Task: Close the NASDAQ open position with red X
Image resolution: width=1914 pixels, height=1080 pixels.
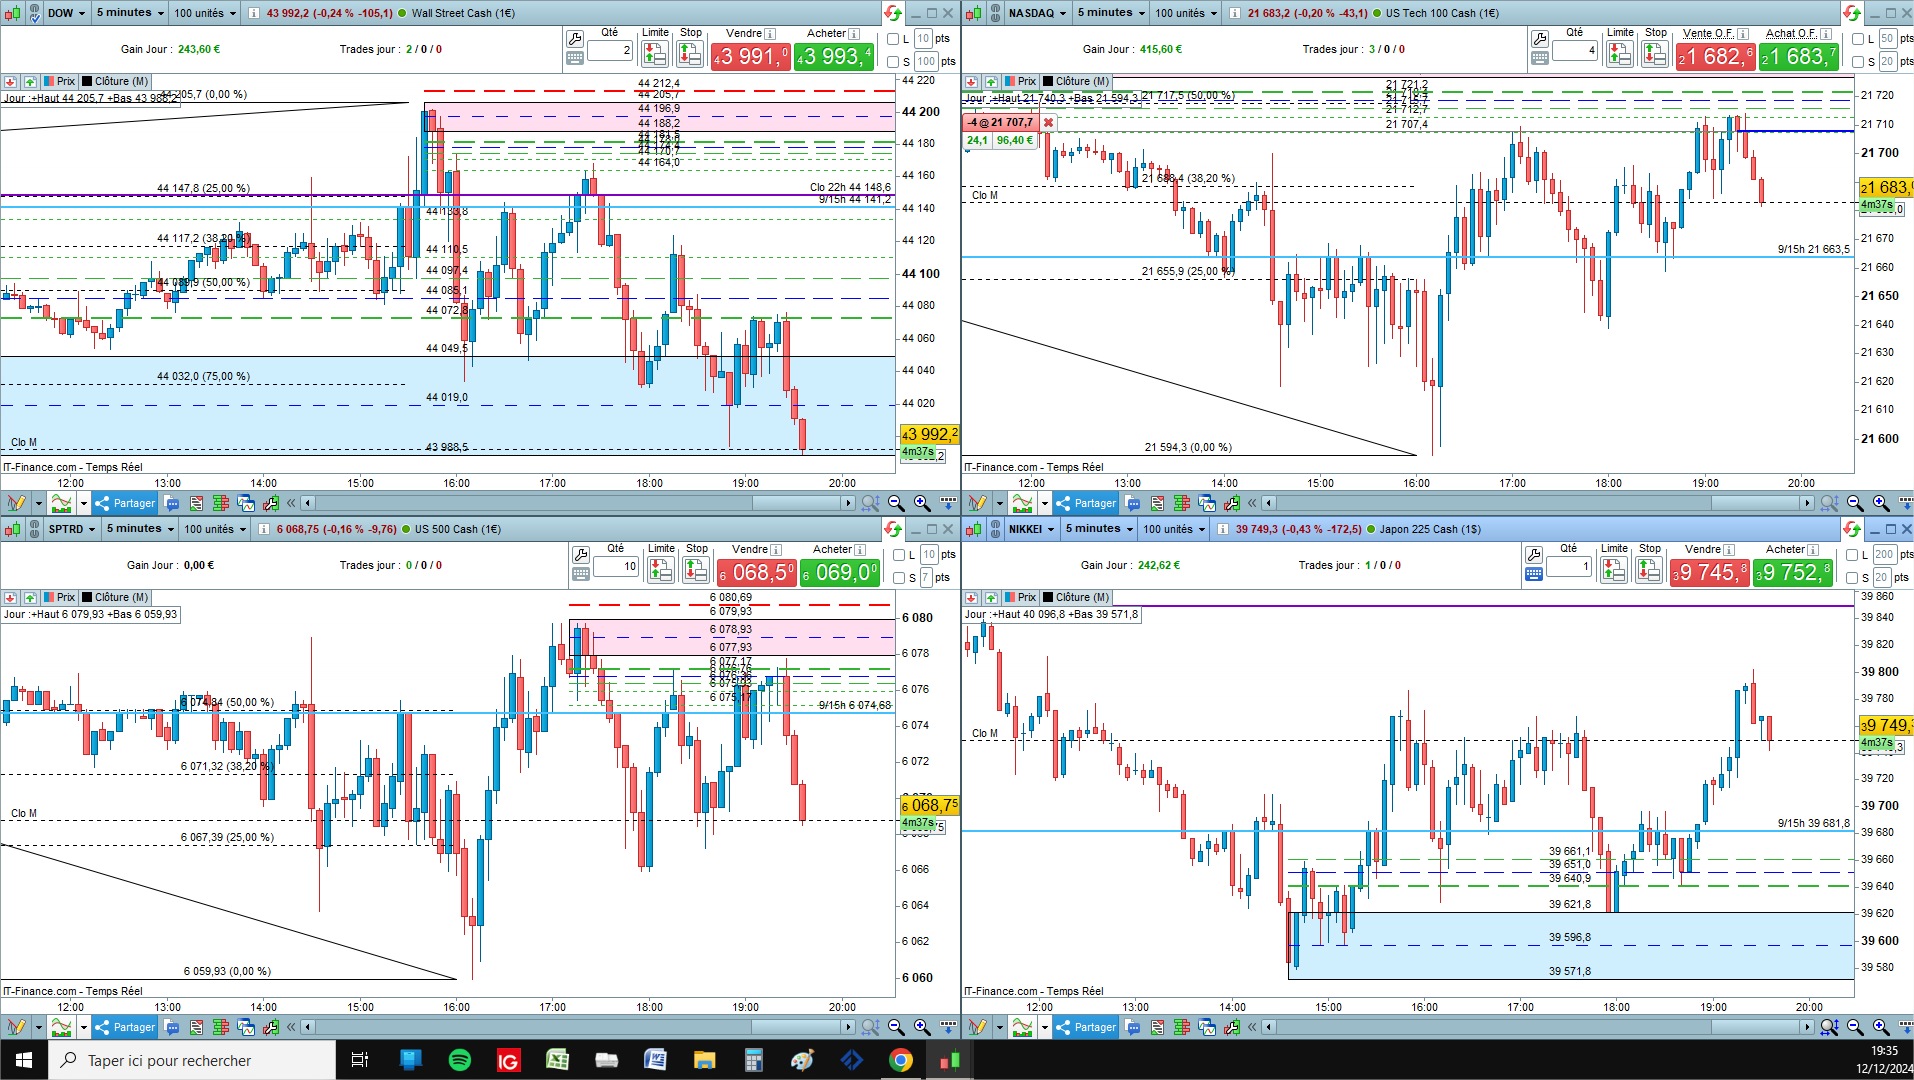Action: coord(1048,122)
